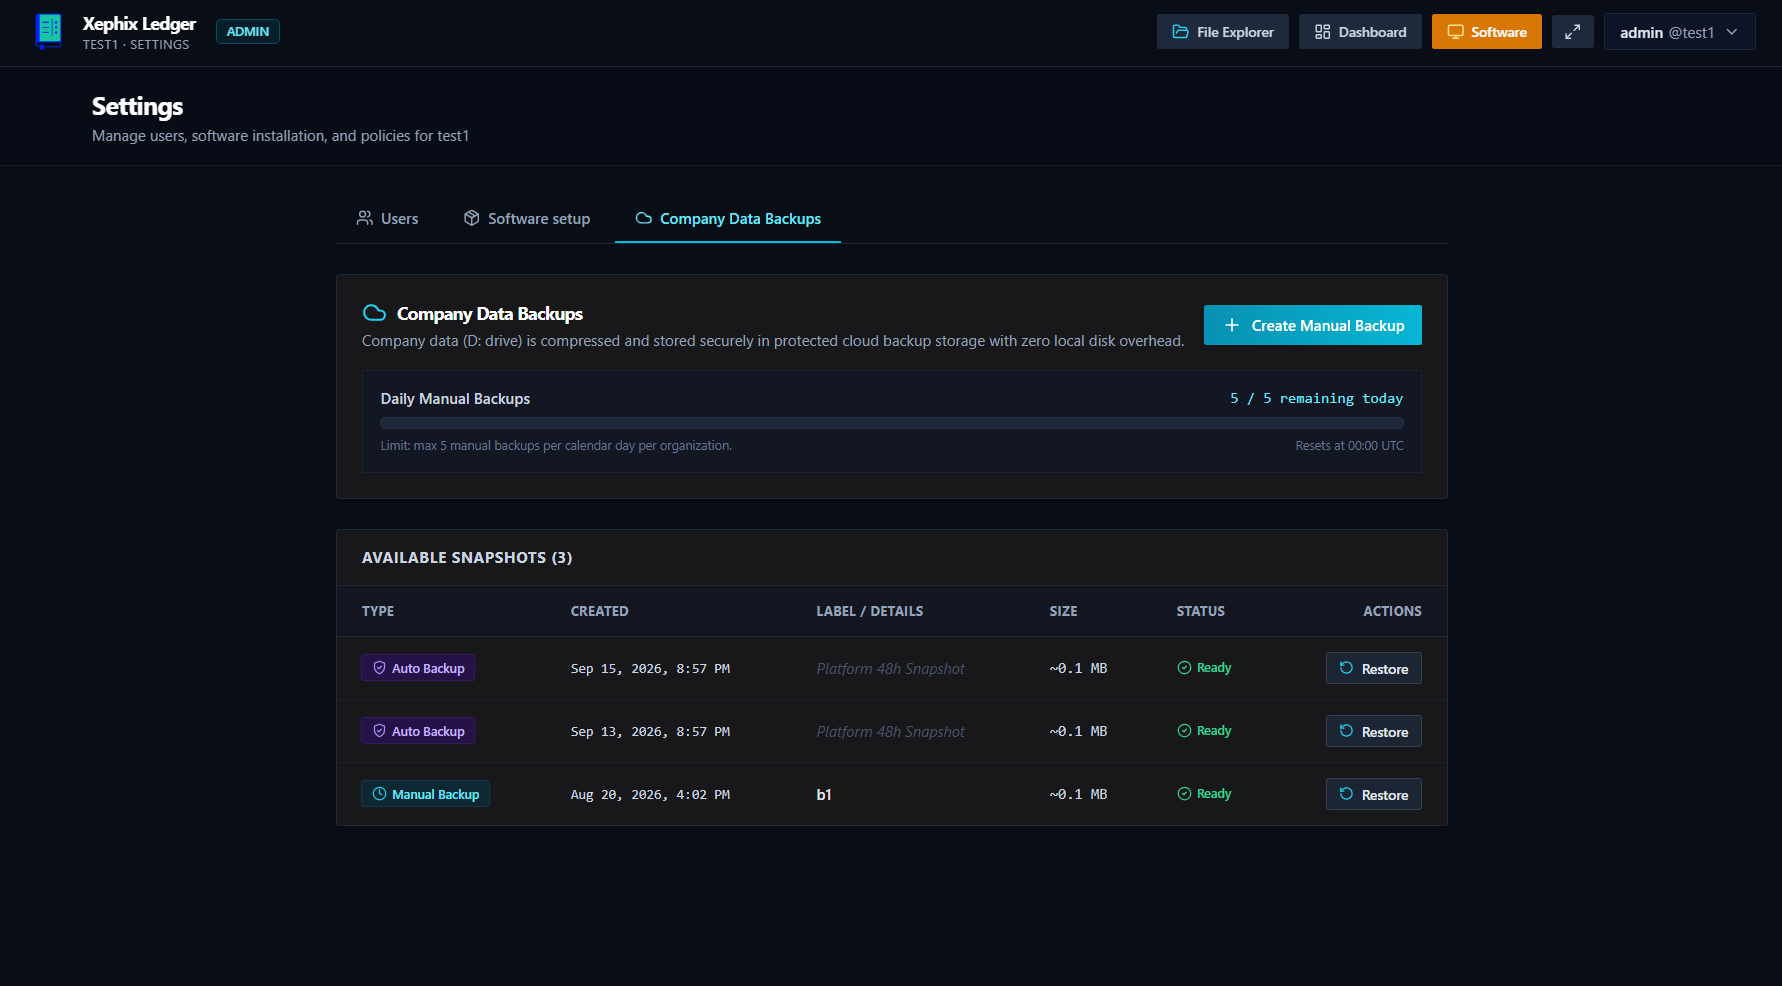Click the 'b1' backup label
This screenshot has width=1782, height=986.
pyautogui.click(x=824, y=795)
